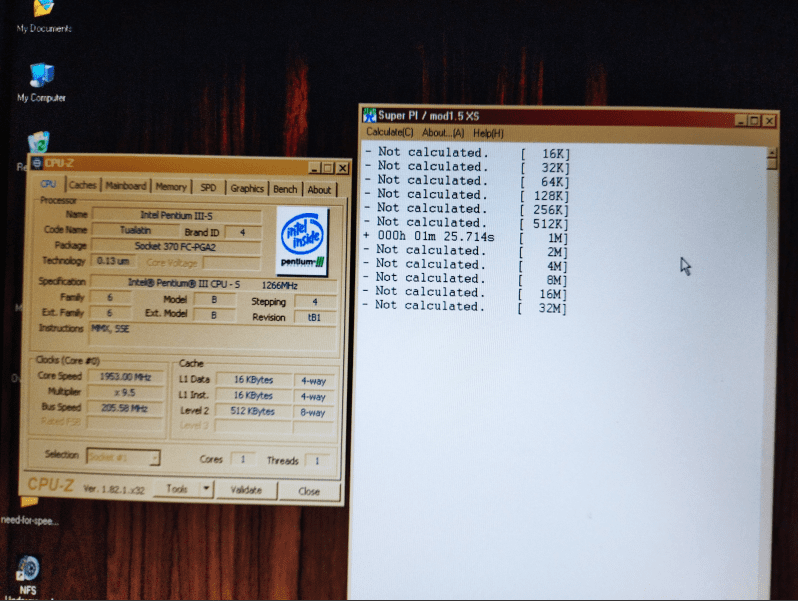The image size is (798, 601).
Task: Open the need-for-speed folder on desktop
Action: [x=30, y=511]
